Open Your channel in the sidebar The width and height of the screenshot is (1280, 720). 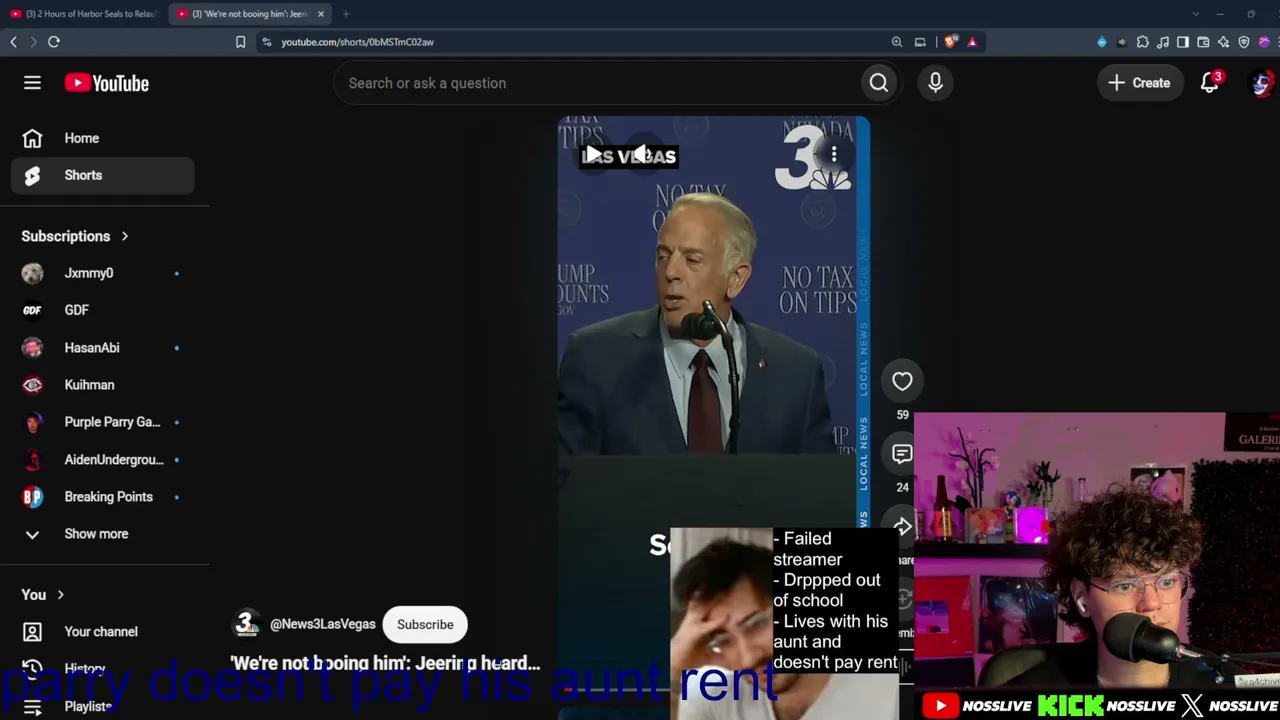point(103,632)
